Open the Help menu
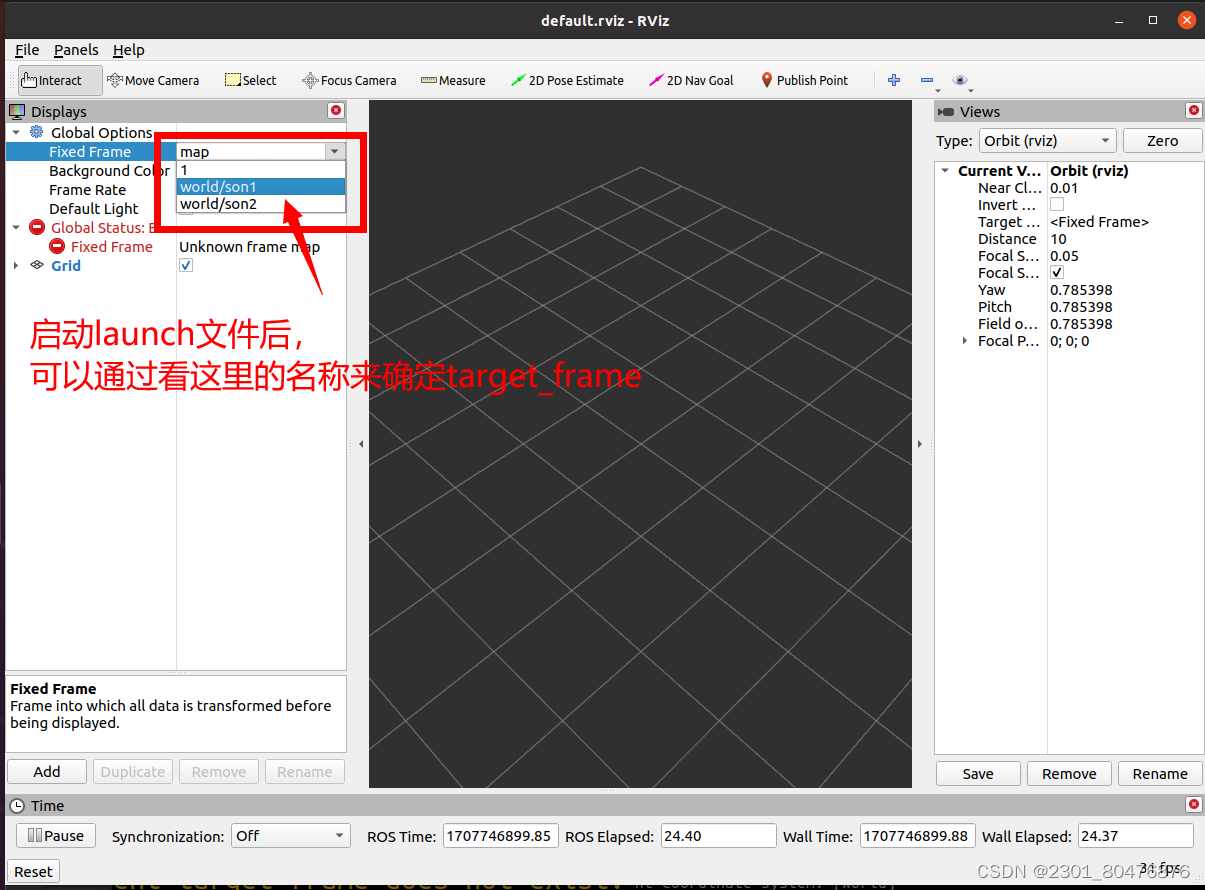The height and width of the screenshot is (890, 1205). tap(128, 49)
